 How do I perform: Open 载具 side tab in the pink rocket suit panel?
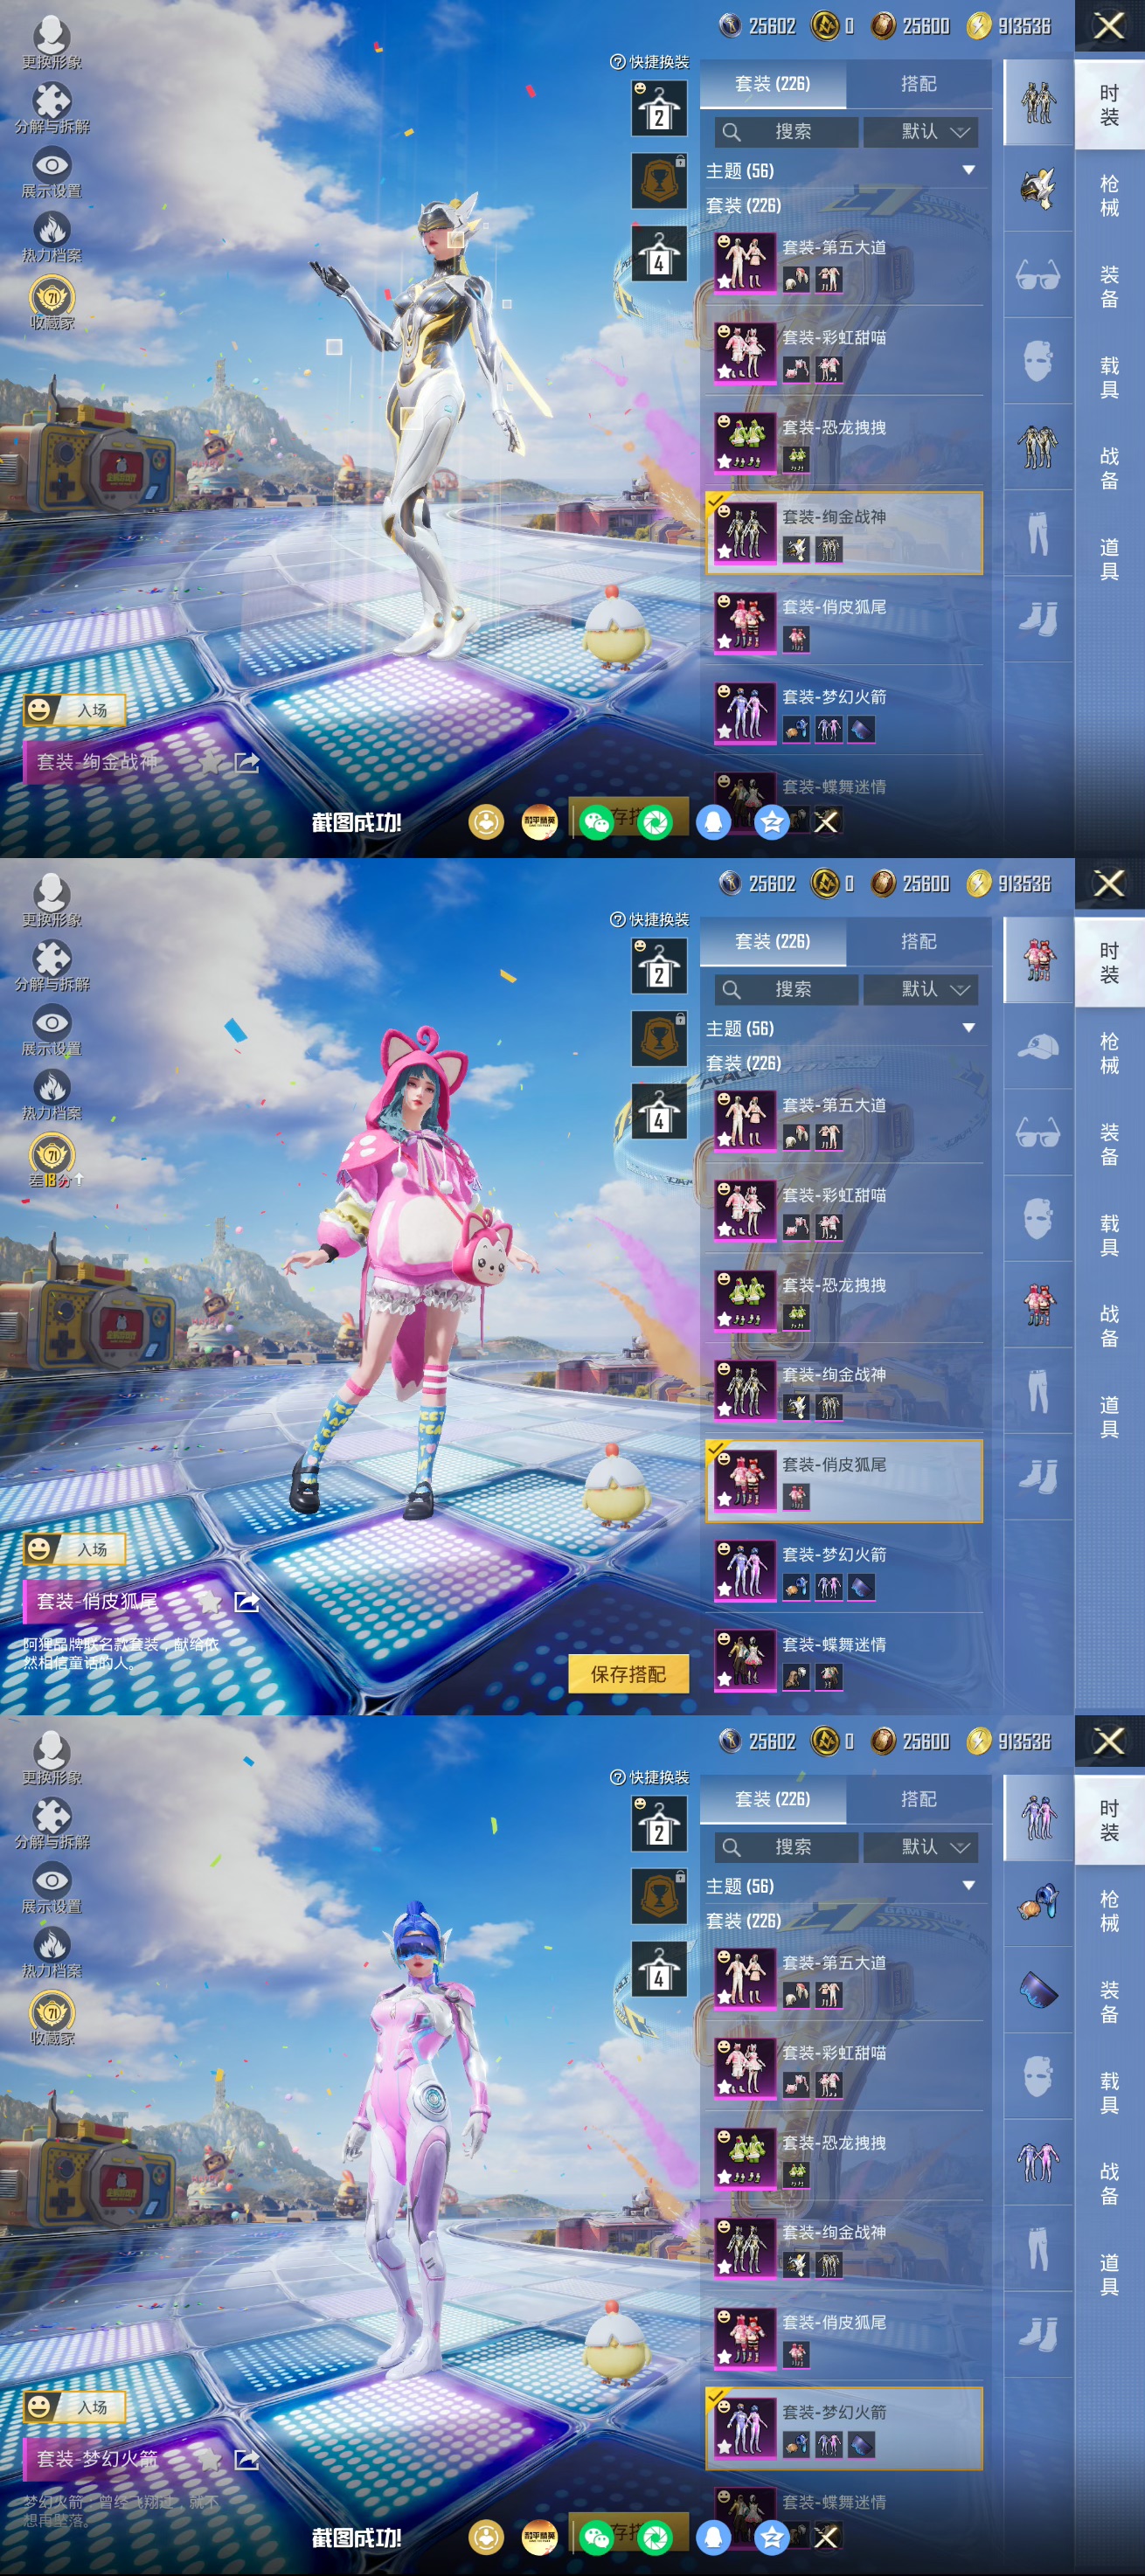[x=1109, y=2093]
